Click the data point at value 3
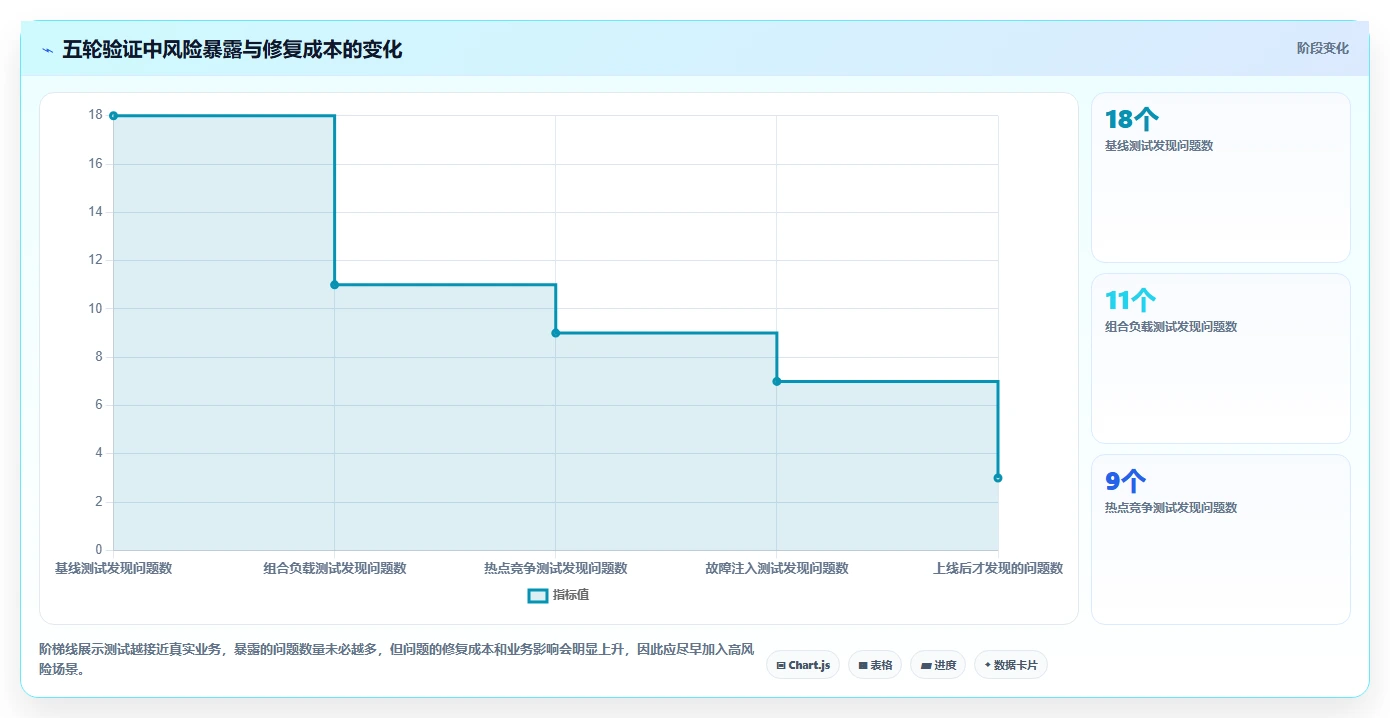 [x=998, y=478]
